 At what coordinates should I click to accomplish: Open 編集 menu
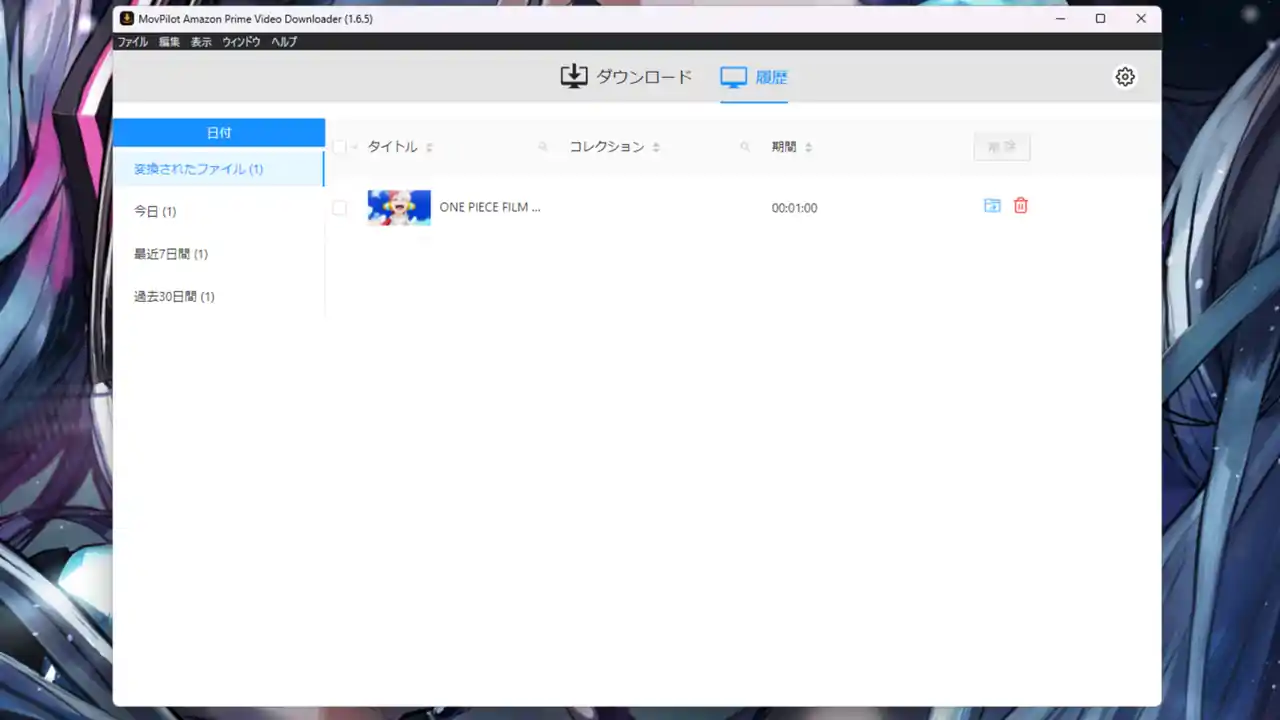click(x=169, y=42)
